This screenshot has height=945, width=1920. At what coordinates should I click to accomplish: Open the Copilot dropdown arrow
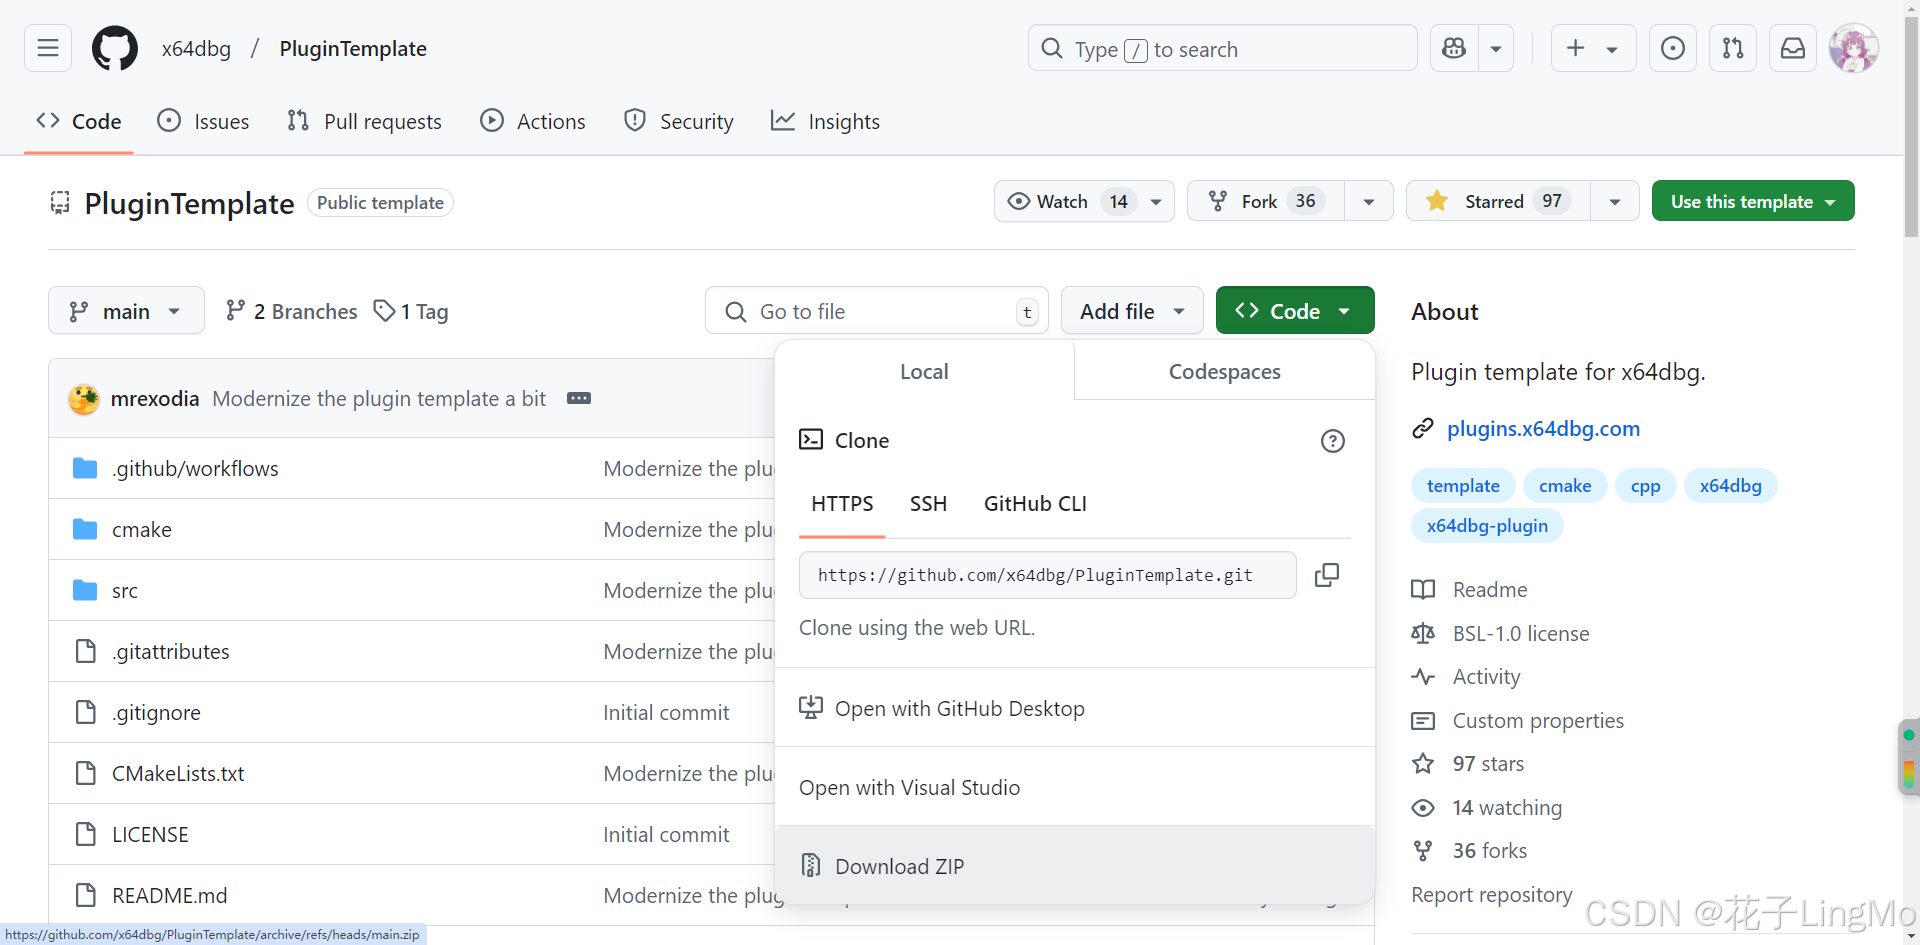[x=1496, y=48]
